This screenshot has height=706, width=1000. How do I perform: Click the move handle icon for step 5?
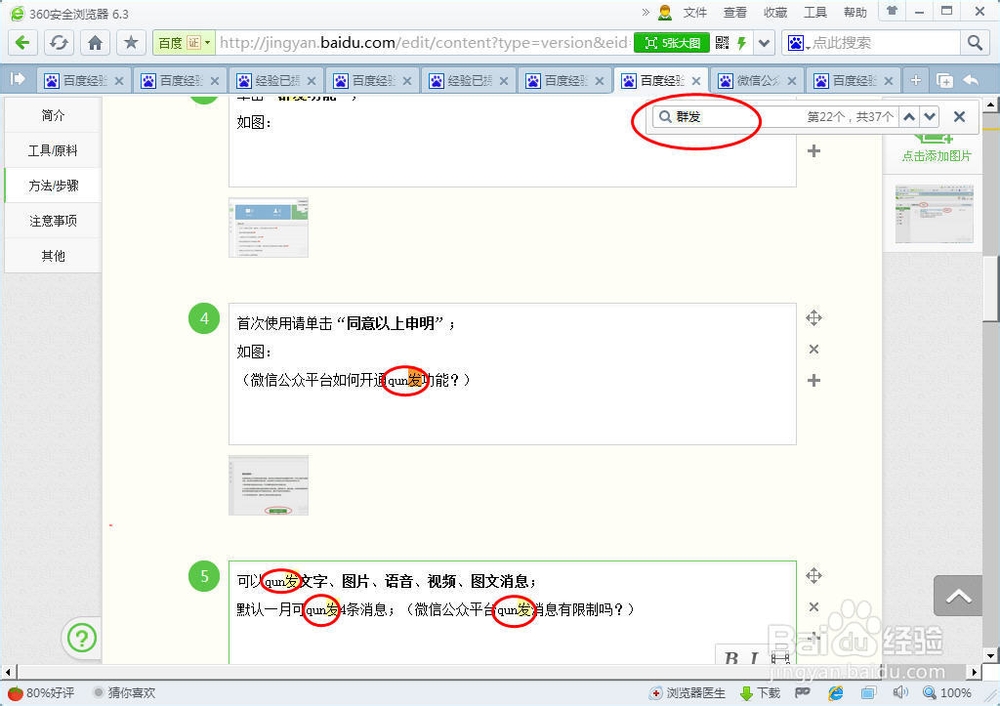pos(814,575)
